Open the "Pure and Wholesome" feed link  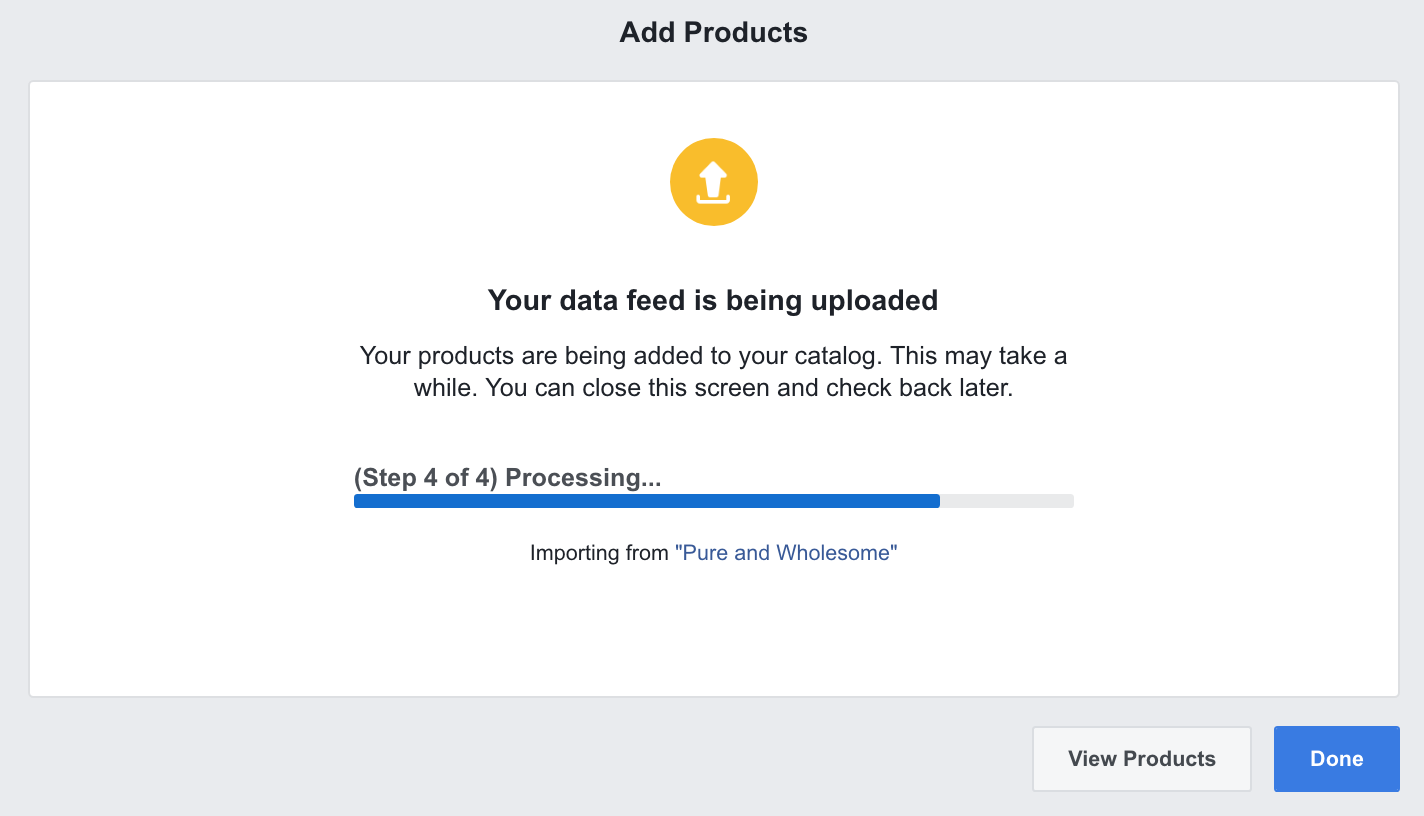(x=786, y=553)
